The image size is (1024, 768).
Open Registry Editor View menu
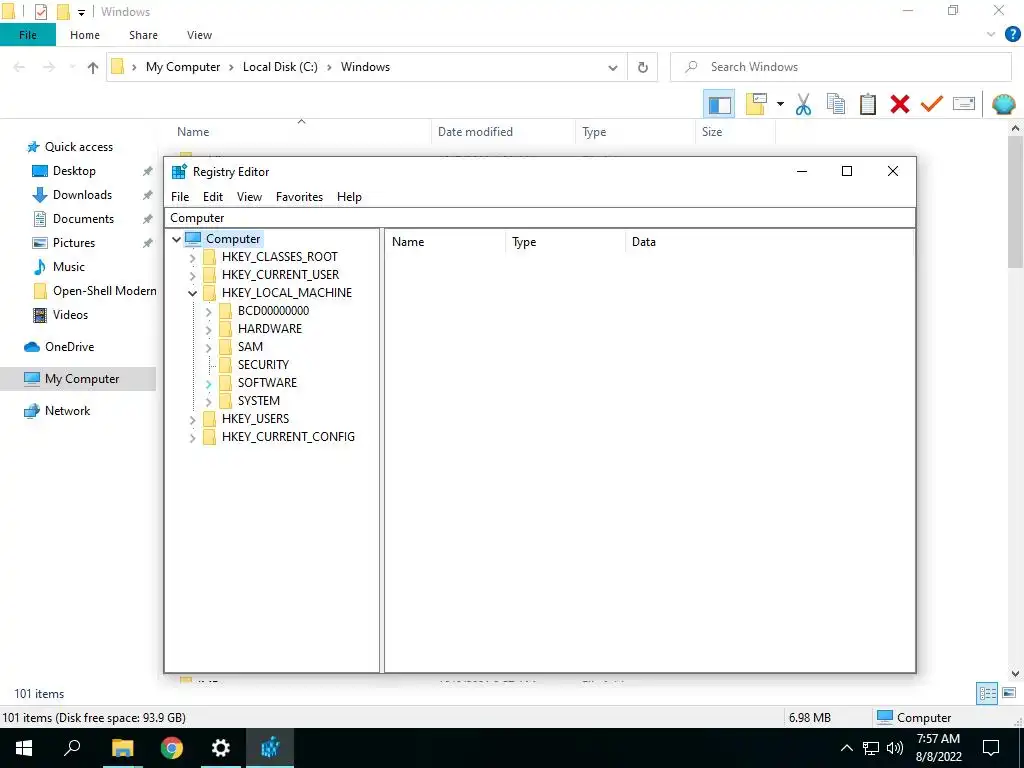point(249,197)
